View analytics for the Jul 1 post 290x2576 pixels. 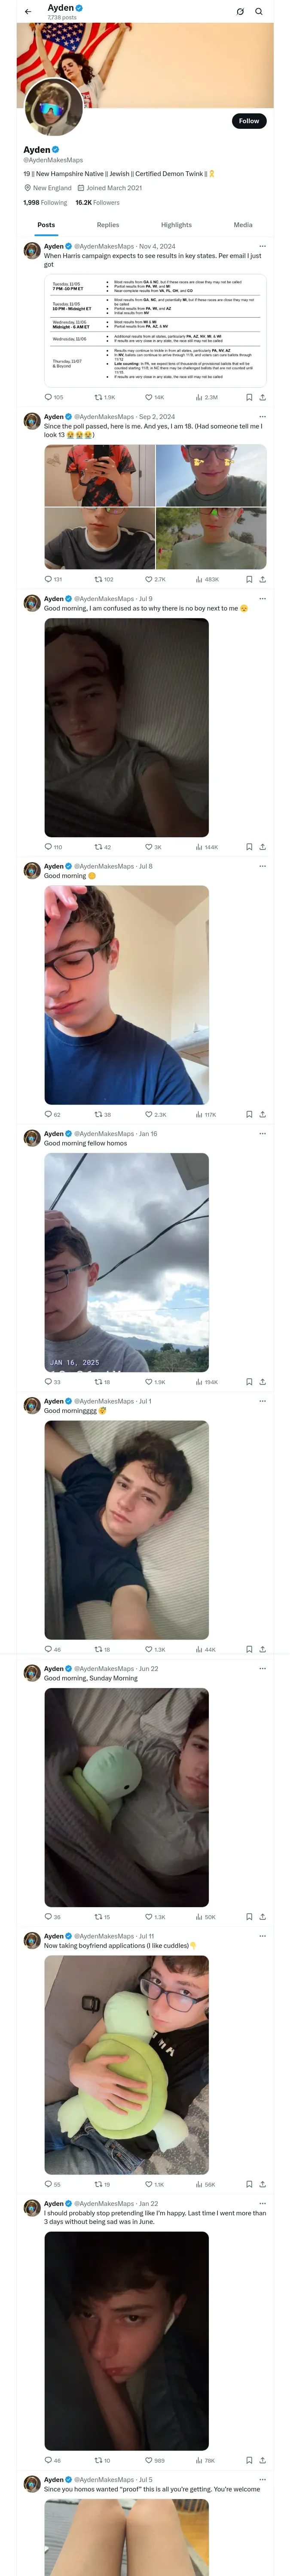click(x=200, y=1649)
